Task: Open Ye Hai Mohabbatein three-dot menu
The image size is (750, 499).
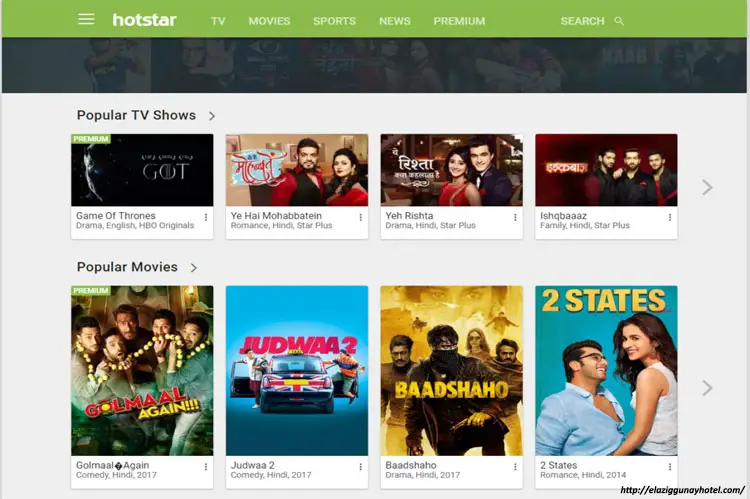Action: tap(360, 217)
